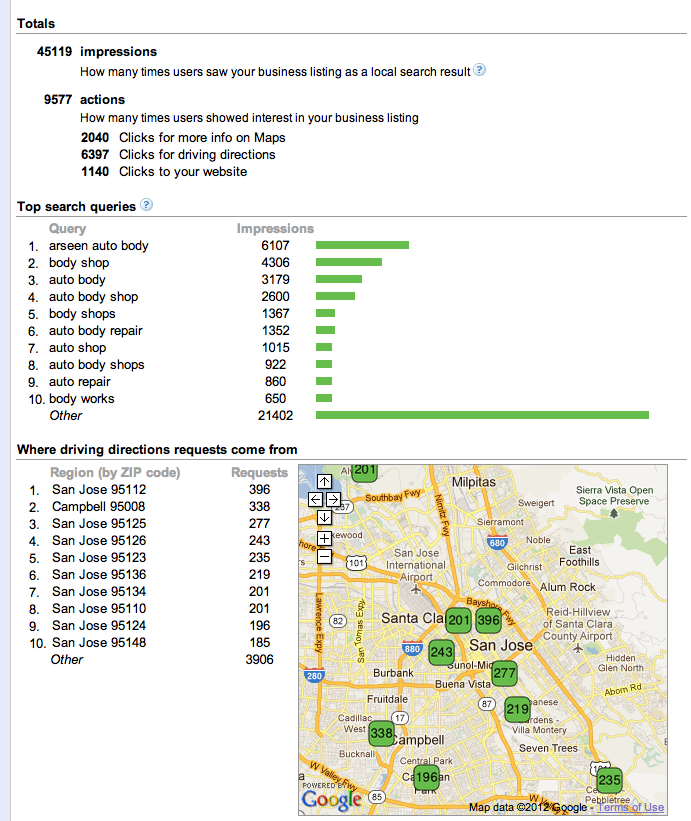Select impressions value 4306

click(275, 262)
